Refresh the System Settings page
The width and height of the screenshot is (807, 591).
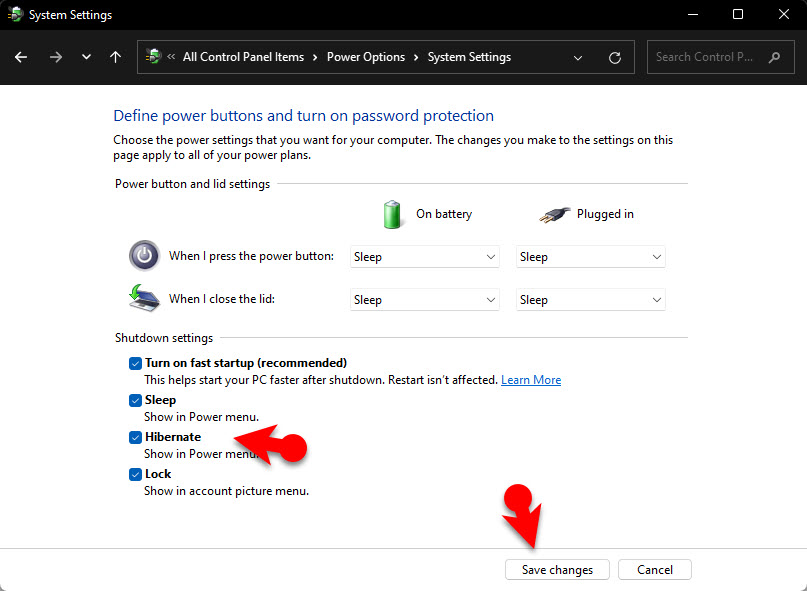click(615, 58)
